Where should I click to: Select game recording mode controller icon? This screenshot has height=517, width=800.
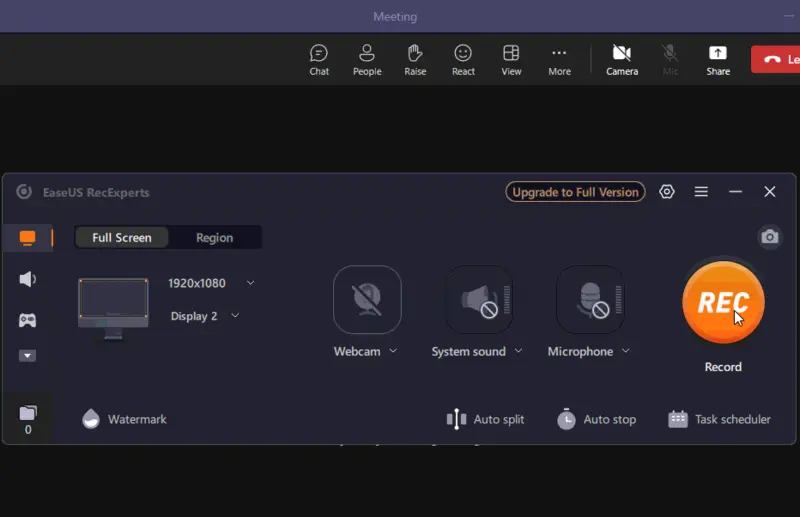click(28, 320)
